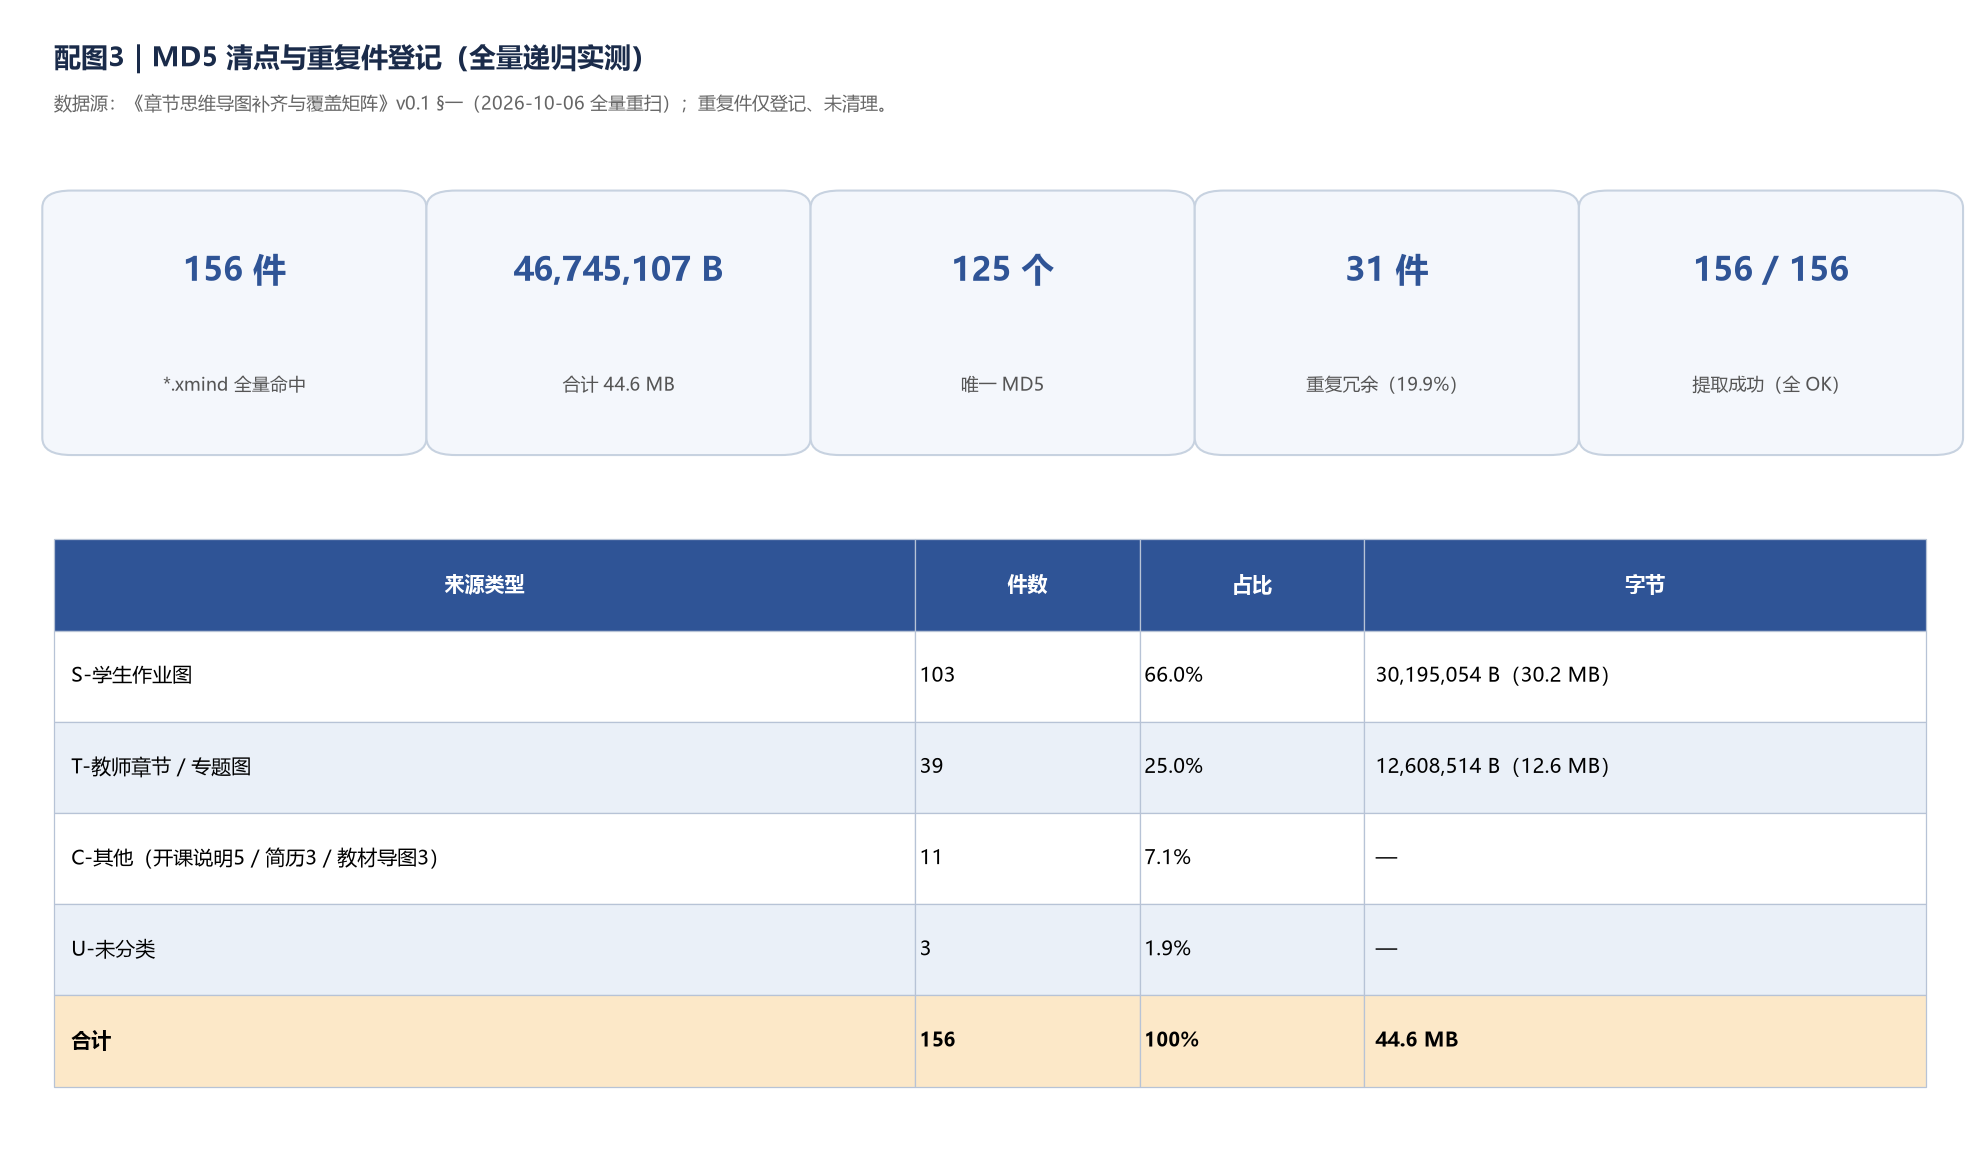Click the 提取成功（全 OK）caption
This screenshot has width=1980, height=1170.
[x=1770, y=384]
